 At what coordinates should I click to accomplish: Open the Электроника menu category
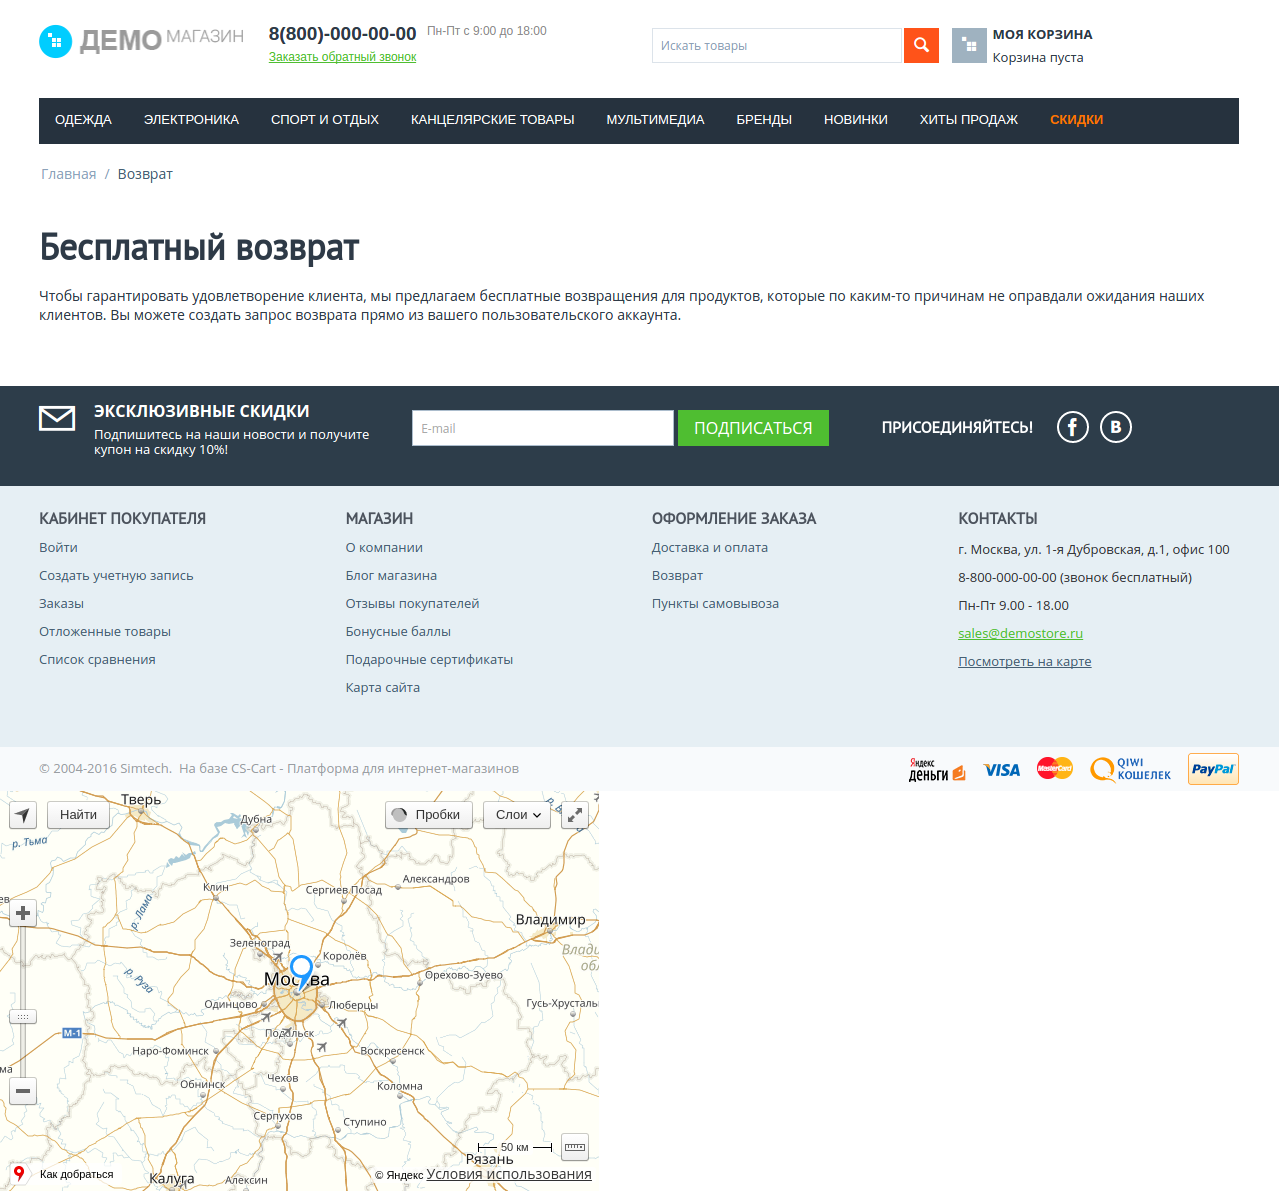[x=191, y=120]
